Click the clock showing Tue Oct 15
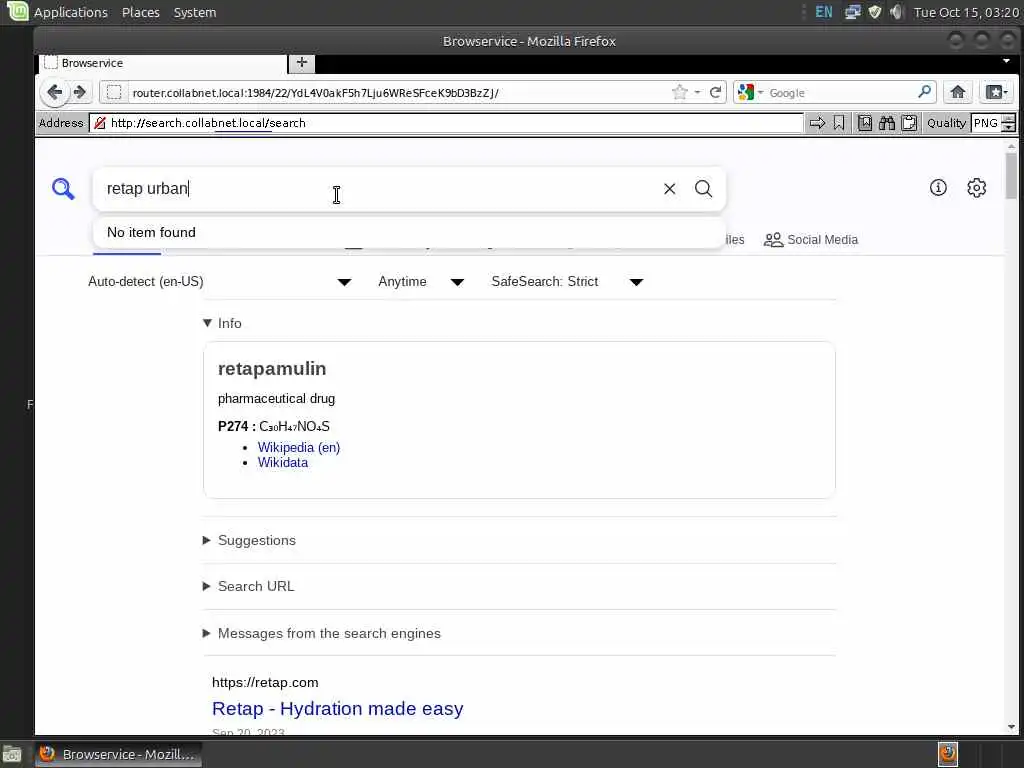Viewport: 1024px width, 768px height. click(967, 12)
